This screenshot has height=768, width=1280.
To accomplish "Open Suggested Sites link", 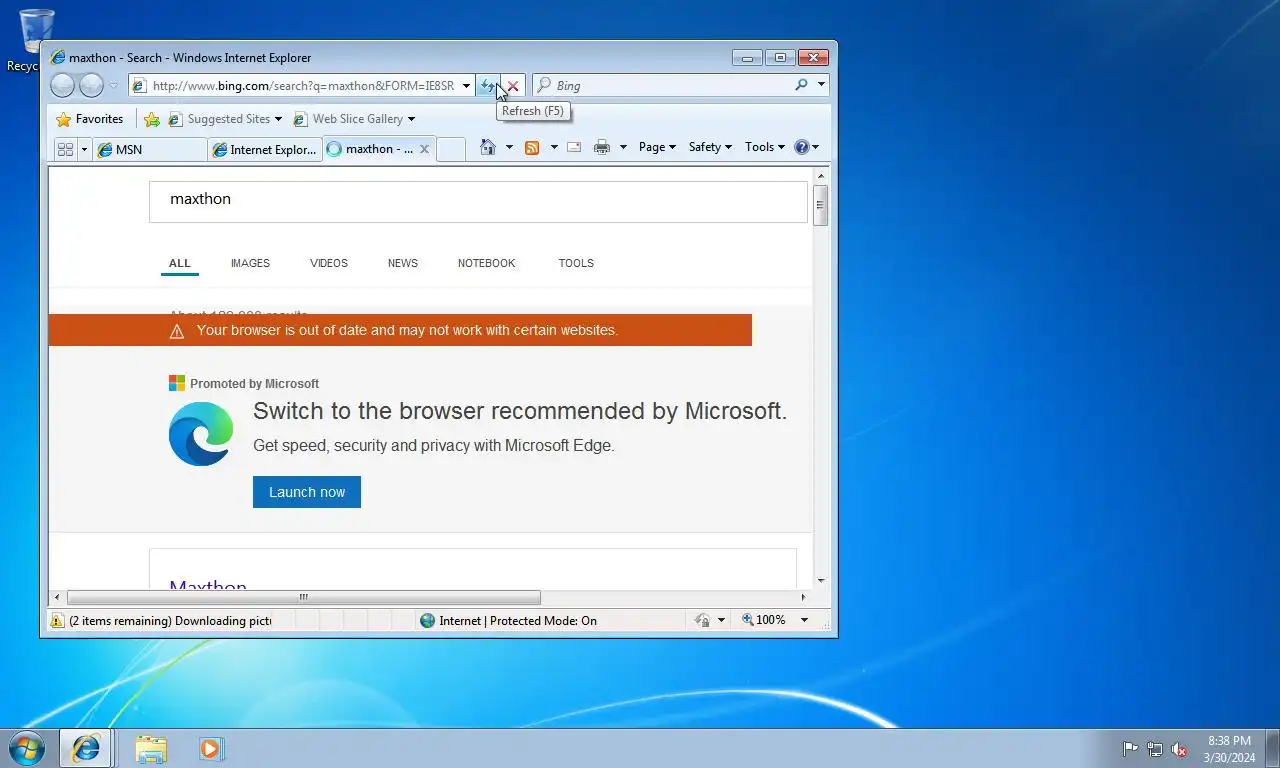I will [x=225, y=119].
